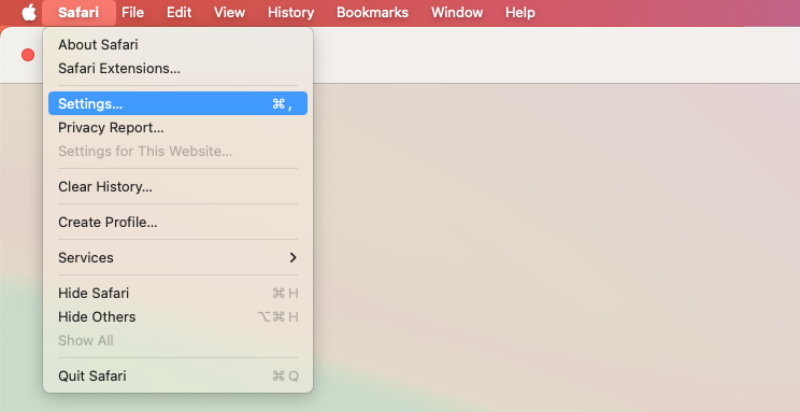Image resolution: width=800 pixels, height=412 pixels.
Task: Open Settings… from the Safari menu
Action: point(178,104)
